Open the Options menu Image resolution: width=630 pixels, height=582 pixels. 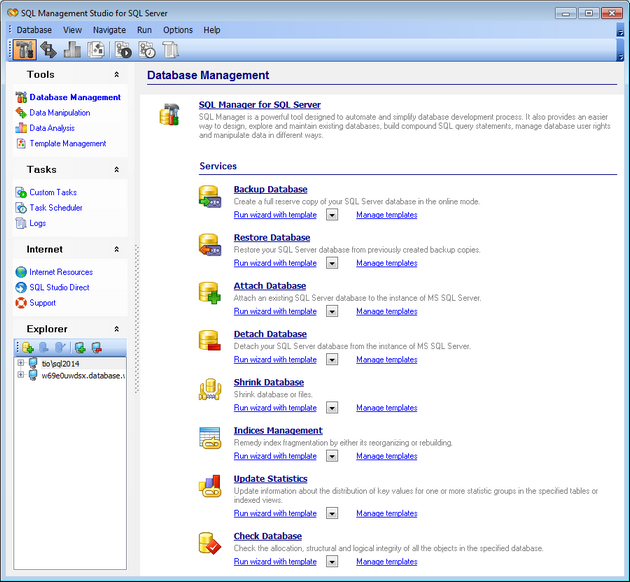[x=178, y=30]
